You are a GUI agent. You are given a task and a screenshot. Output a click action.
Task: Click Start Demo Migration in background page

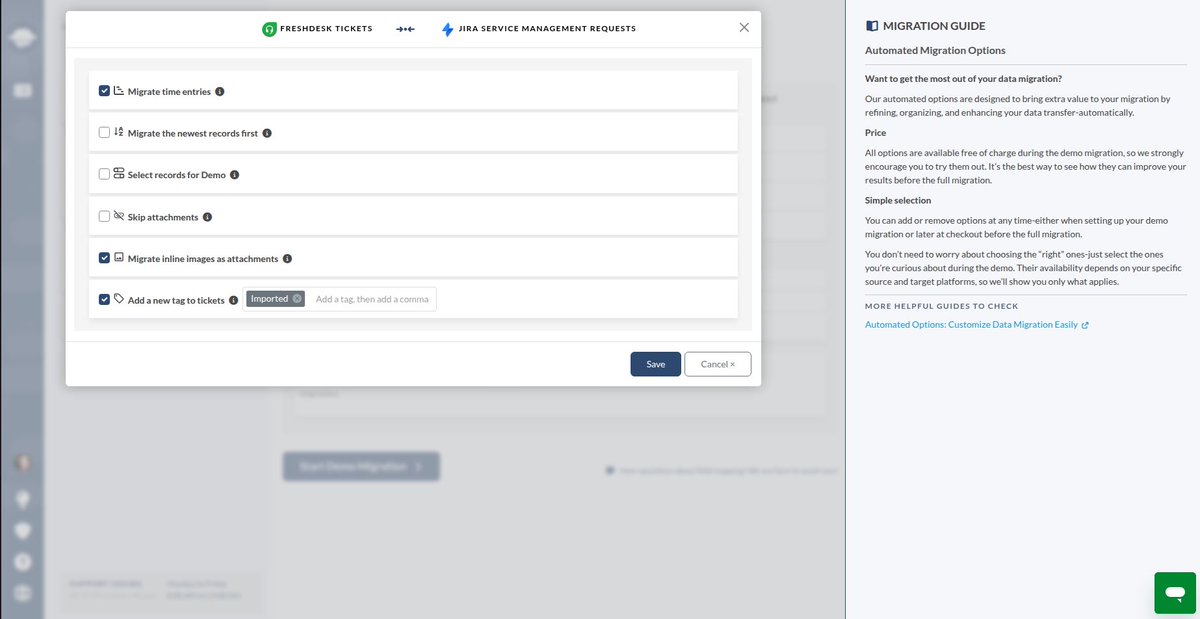[x=361, y=466]
